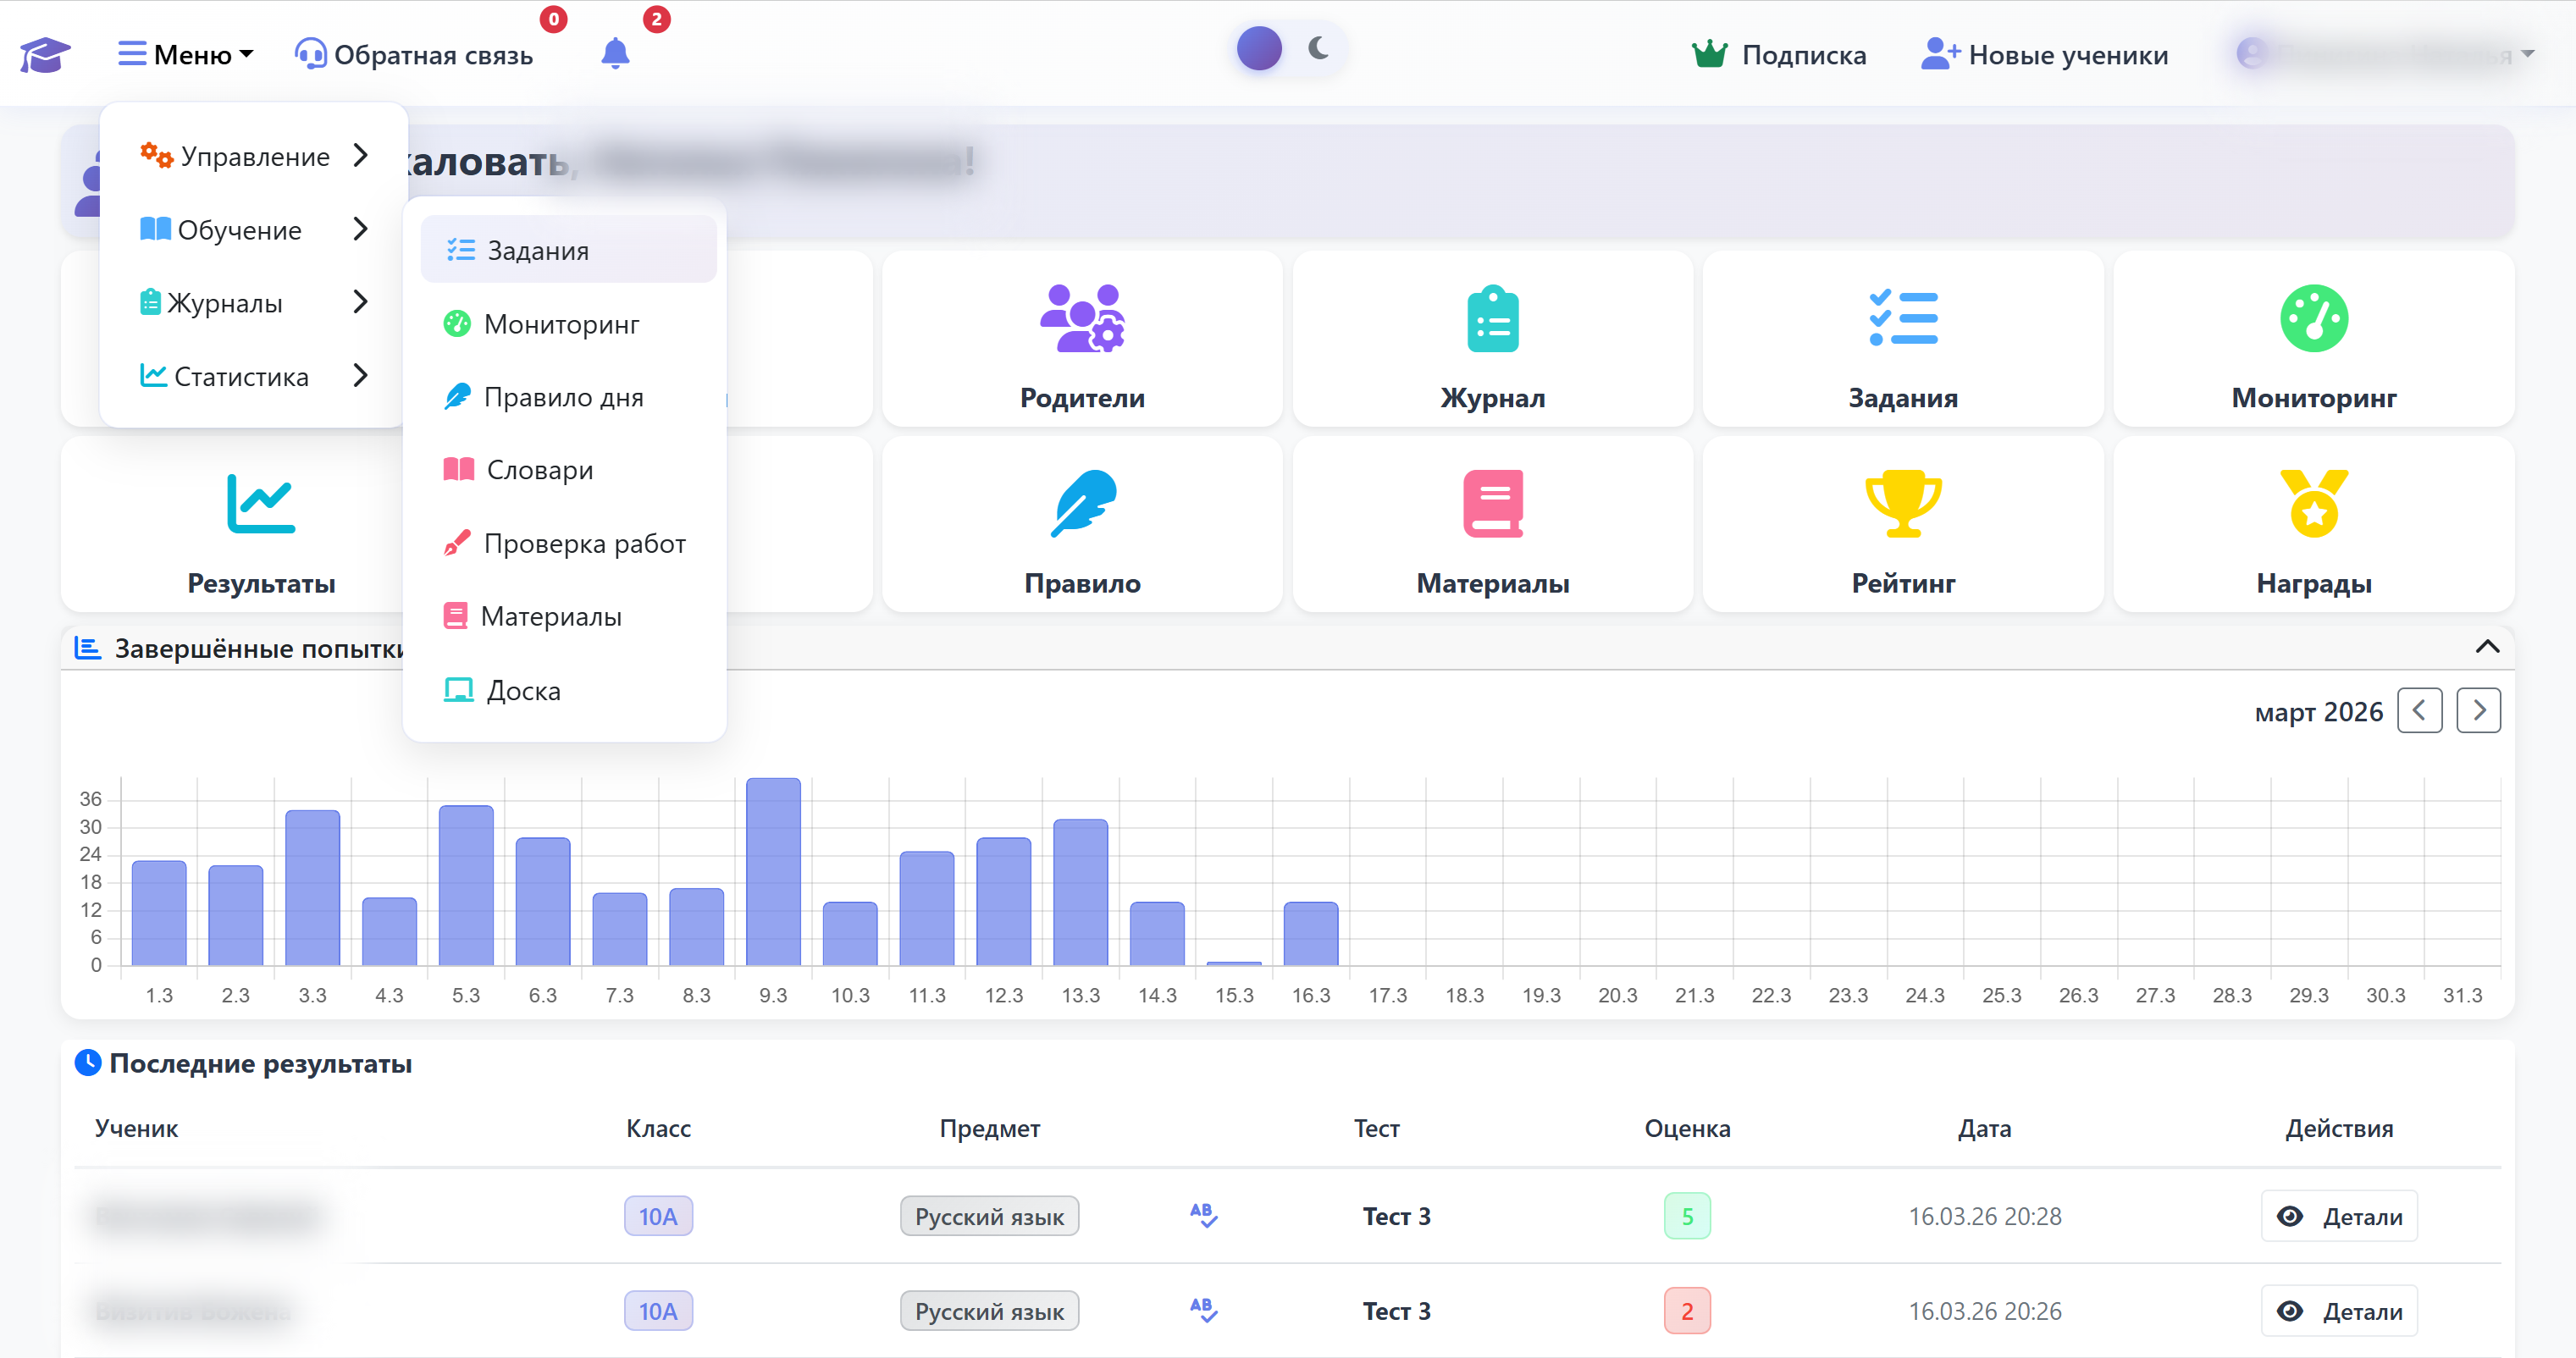Open the Меню dropdown

pyautogui.click(x=186, y=54)
